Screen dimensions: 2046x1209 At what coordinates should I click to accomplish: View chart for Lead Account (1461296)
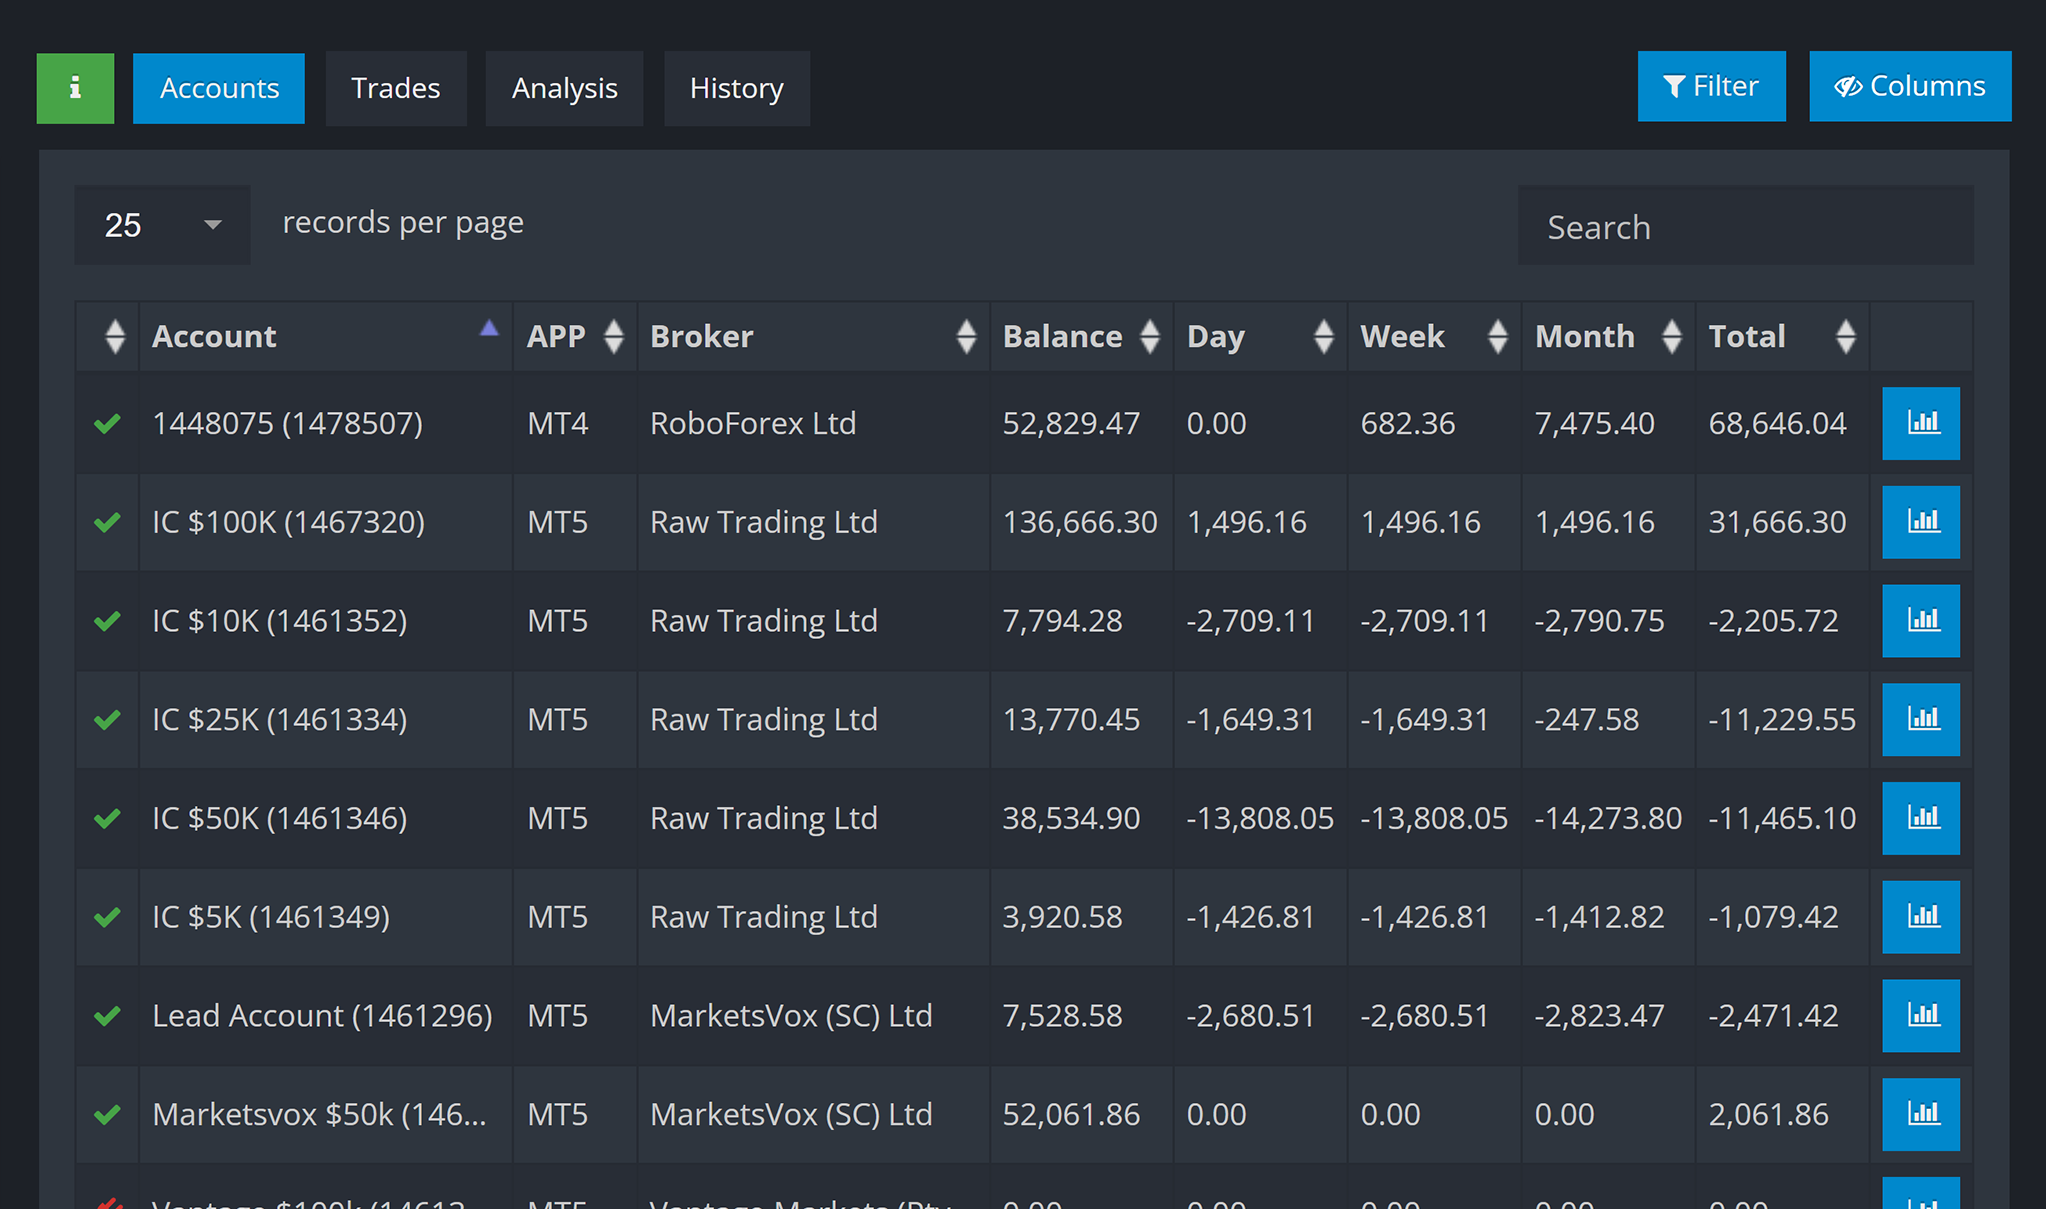(1921, 1015)
